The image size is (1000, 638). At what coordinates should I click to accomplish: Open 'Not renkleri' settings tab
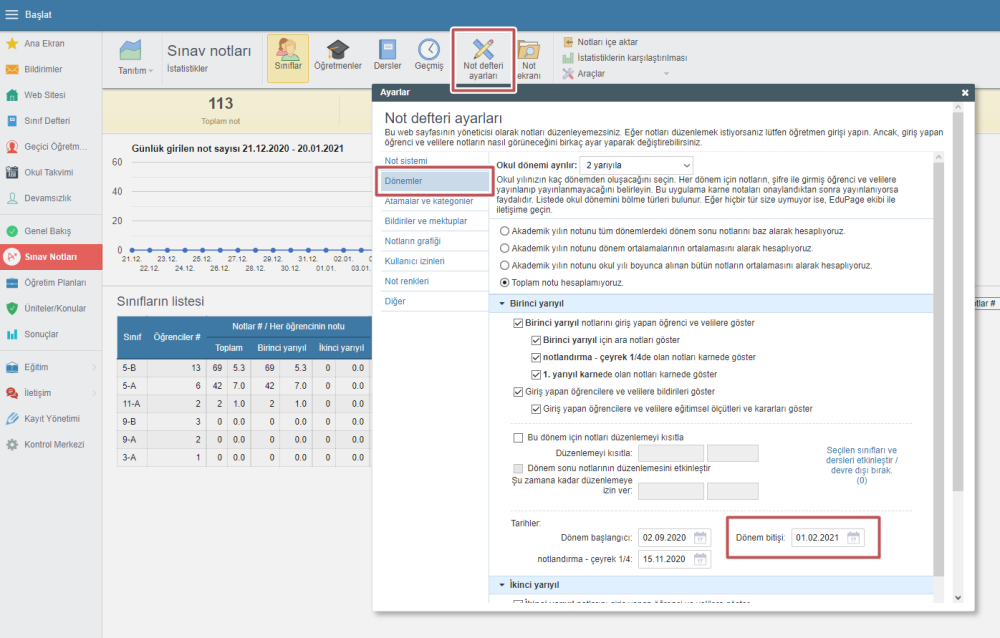406,281
